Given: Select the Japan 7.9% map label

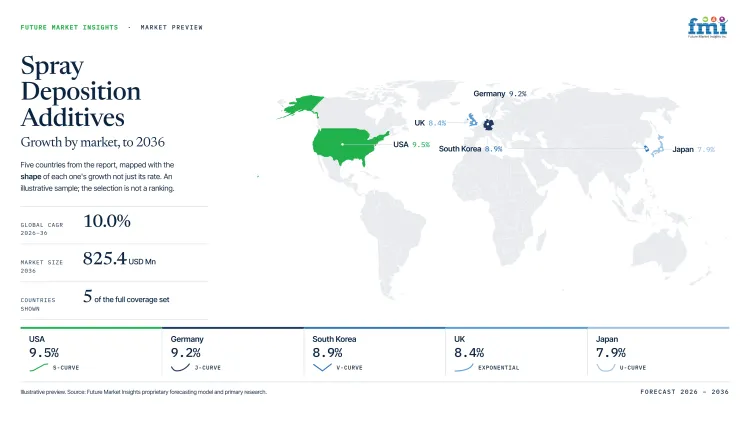Looking at the screenshot, I should (x=694, y=149).
